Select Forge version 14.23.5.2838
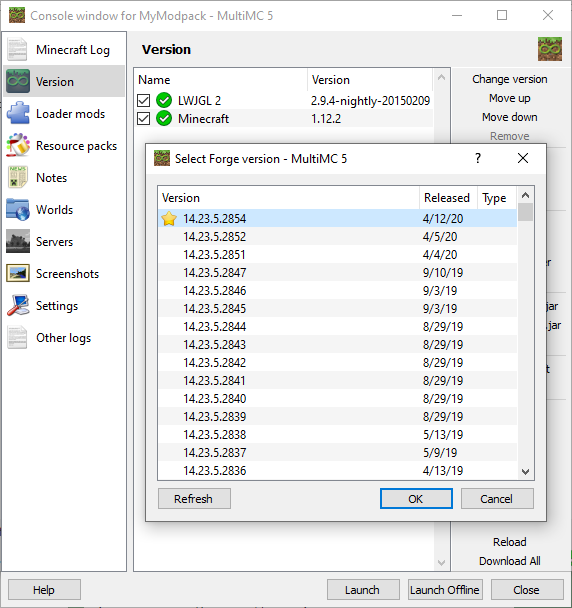The image size is (572, 608). coord(337,434)
